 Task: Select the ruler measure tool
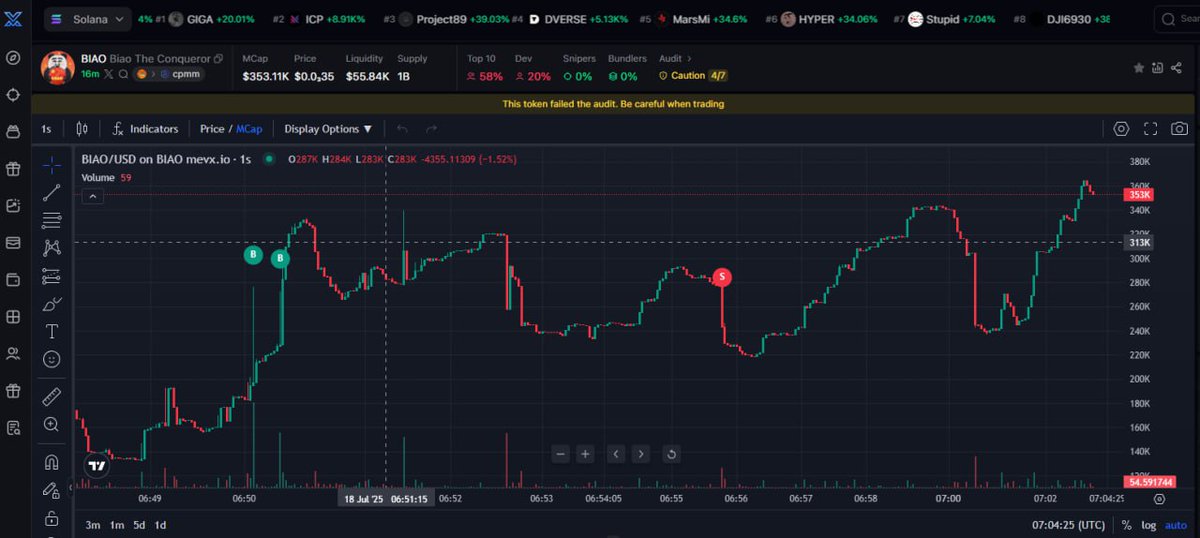52,397
